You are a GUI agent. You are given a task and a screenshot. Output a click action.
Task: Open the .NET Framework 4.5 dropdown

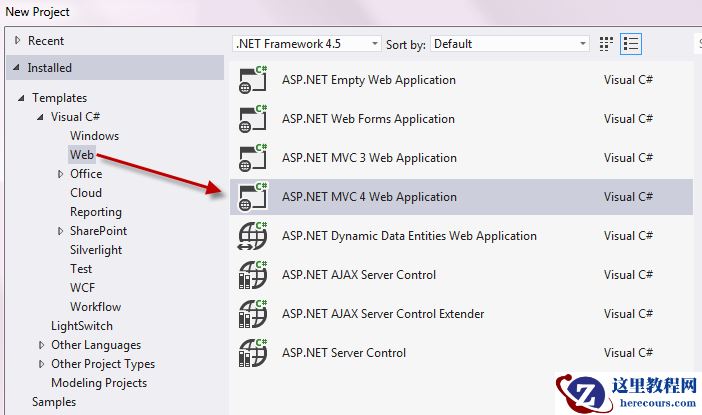(x=306, y=44)
